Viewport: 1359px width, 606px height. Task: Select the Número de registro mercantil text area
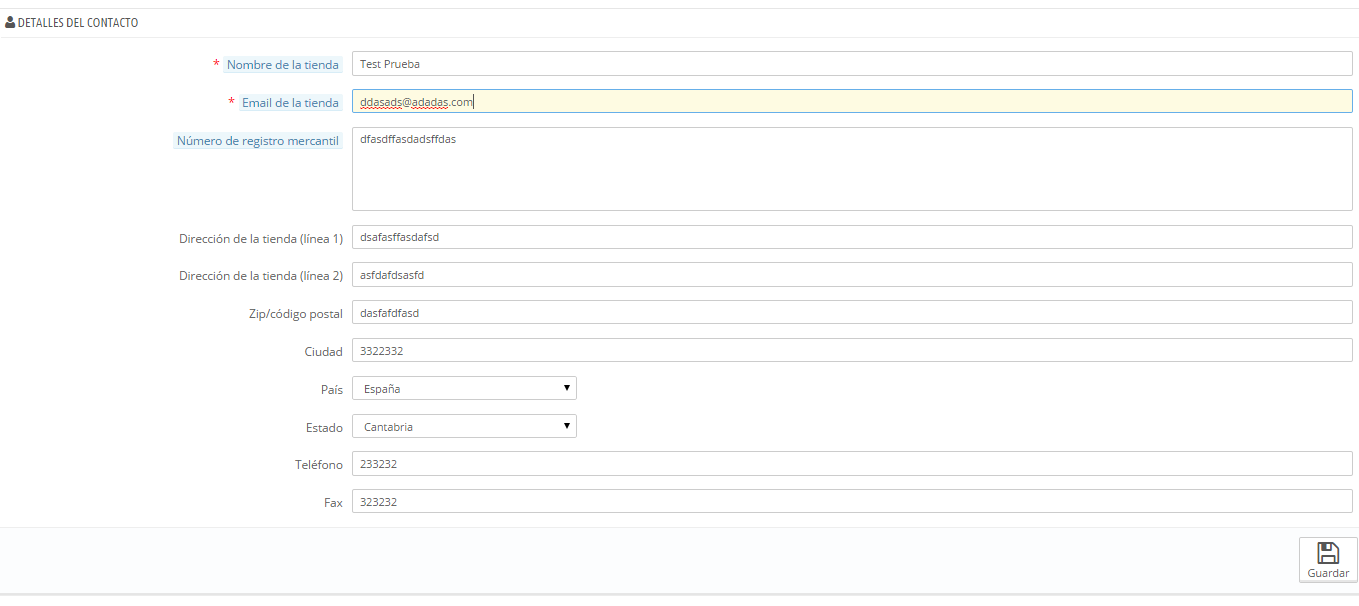pos(852,169)
